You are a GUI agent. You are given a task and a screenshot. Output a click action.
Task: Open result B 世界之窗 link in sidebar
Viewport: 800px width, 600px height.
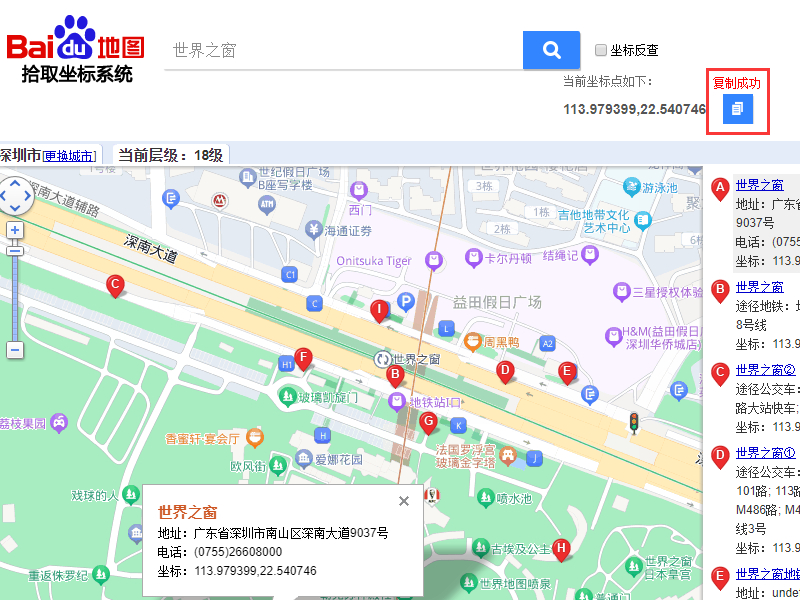[759, 287]
